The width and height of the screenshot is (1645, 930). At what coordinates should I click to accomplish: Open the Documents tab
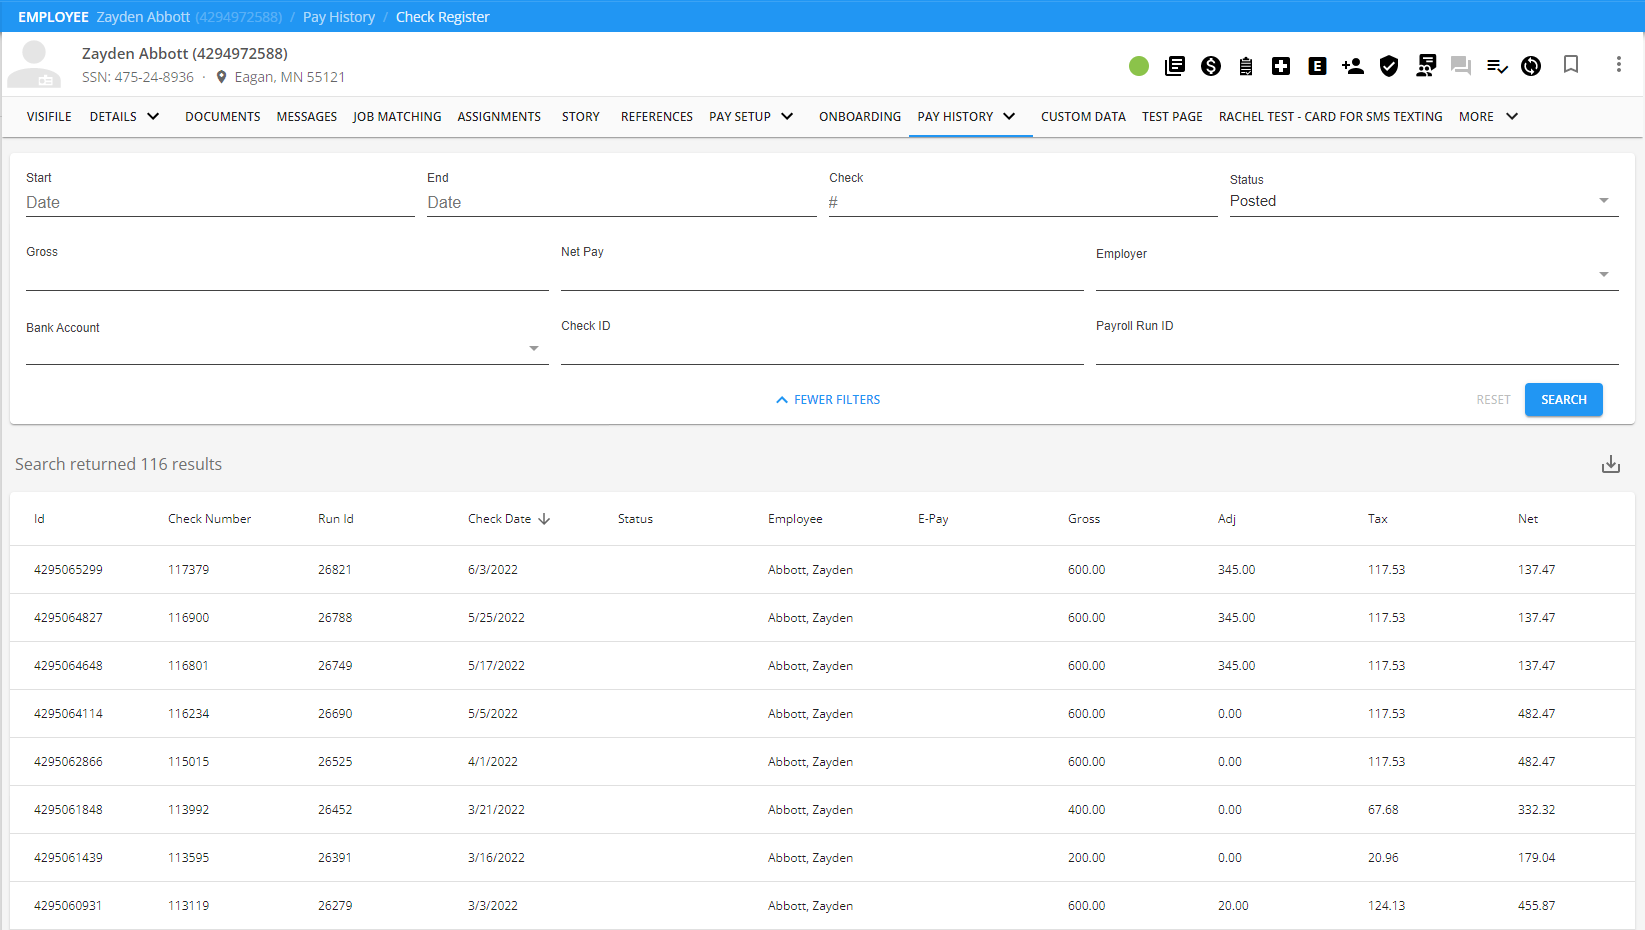click(222, 117)
